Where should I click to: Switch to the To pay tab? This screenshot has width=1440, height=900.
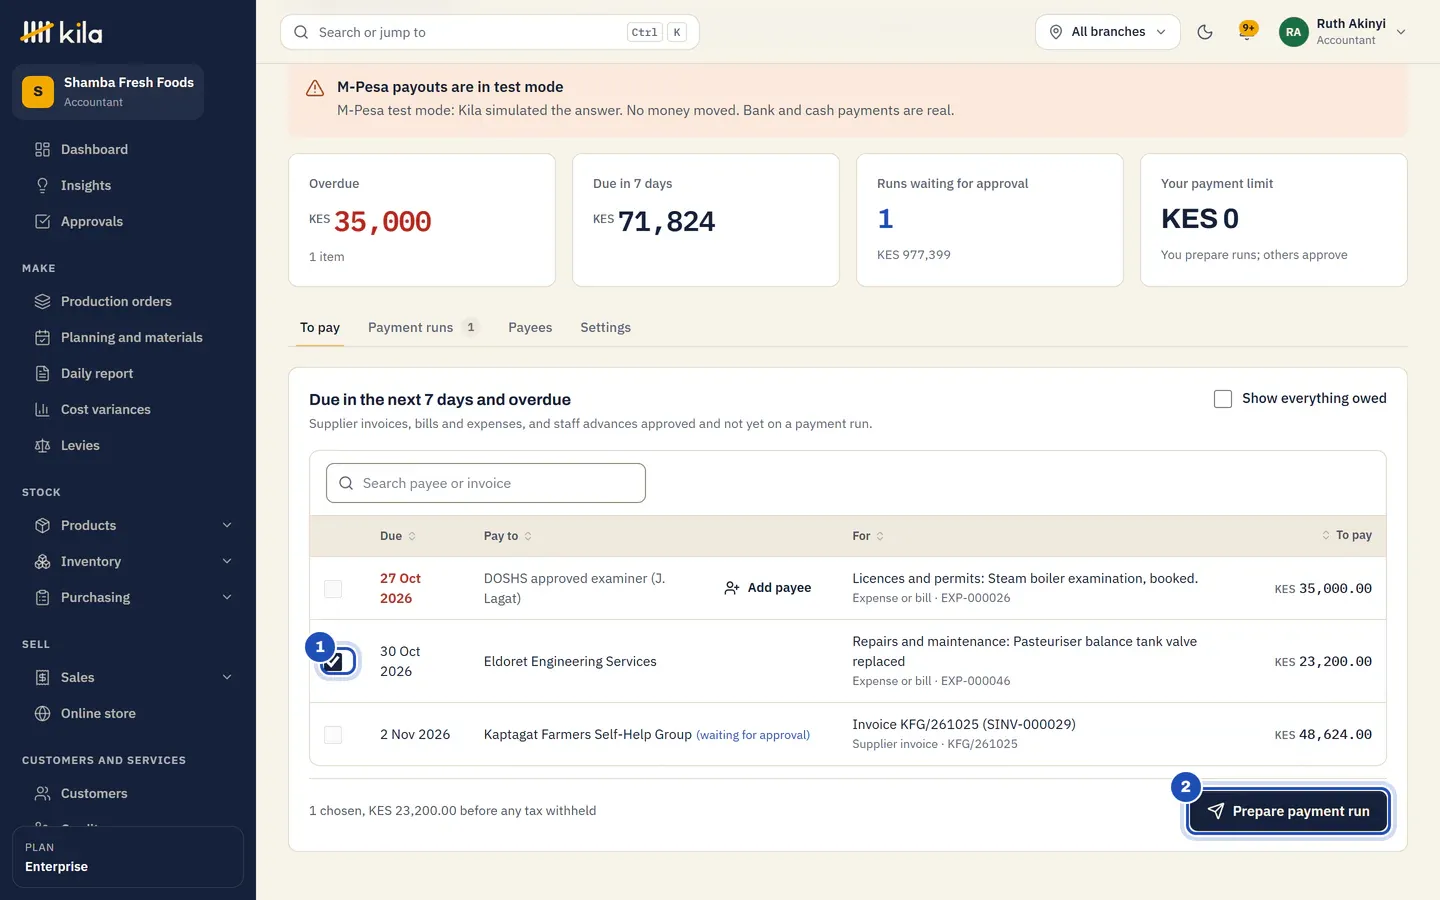[320, 328]
